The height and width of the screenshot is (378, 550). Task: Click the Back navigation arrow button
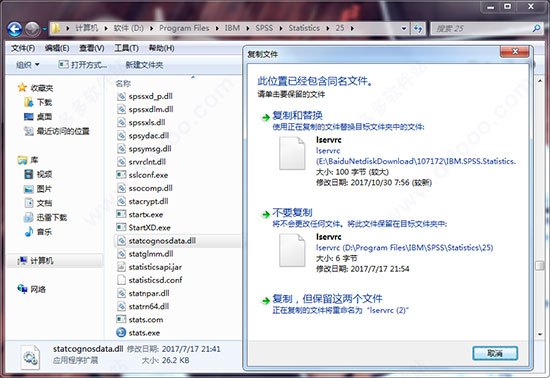pos(15,29)
